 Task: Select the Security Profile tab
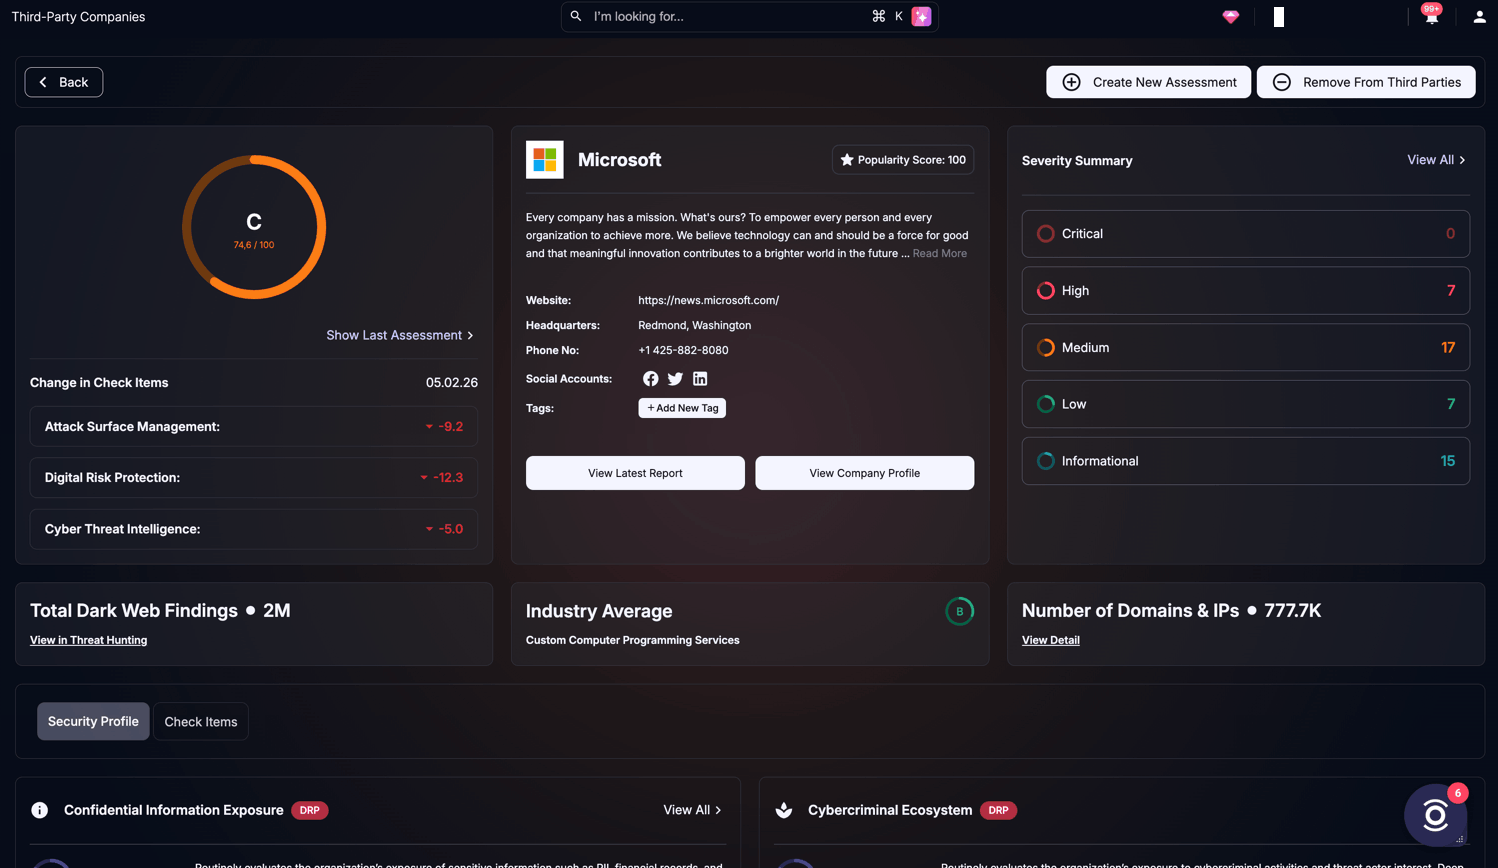coord(93,721)
